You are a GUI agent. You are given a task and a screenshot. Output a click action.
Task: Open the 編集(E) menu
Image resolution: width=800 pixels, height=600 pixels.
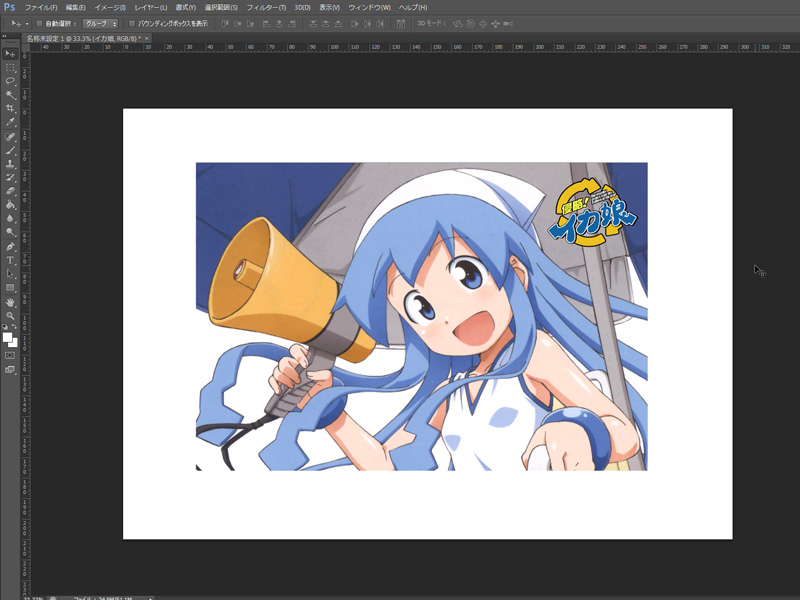pos(76,8)
